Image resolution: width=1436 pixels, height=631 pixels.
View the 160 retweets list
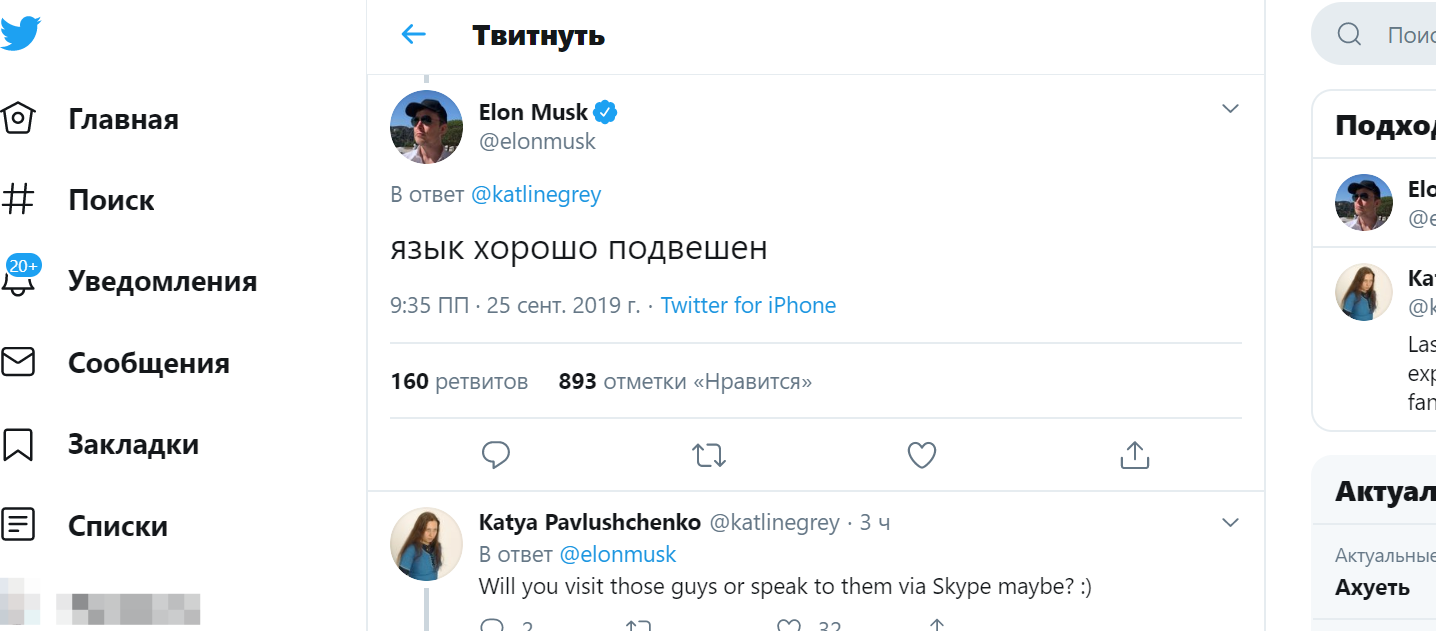[459, 381]
